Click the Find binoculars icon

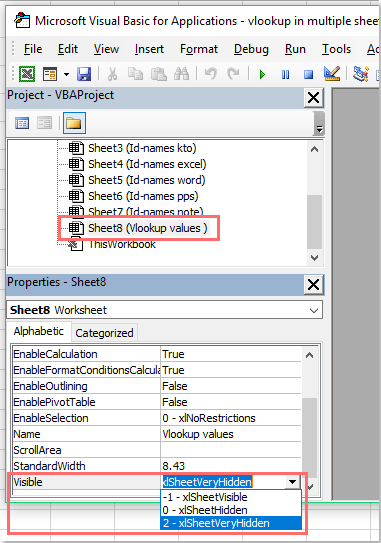[181, 74]
